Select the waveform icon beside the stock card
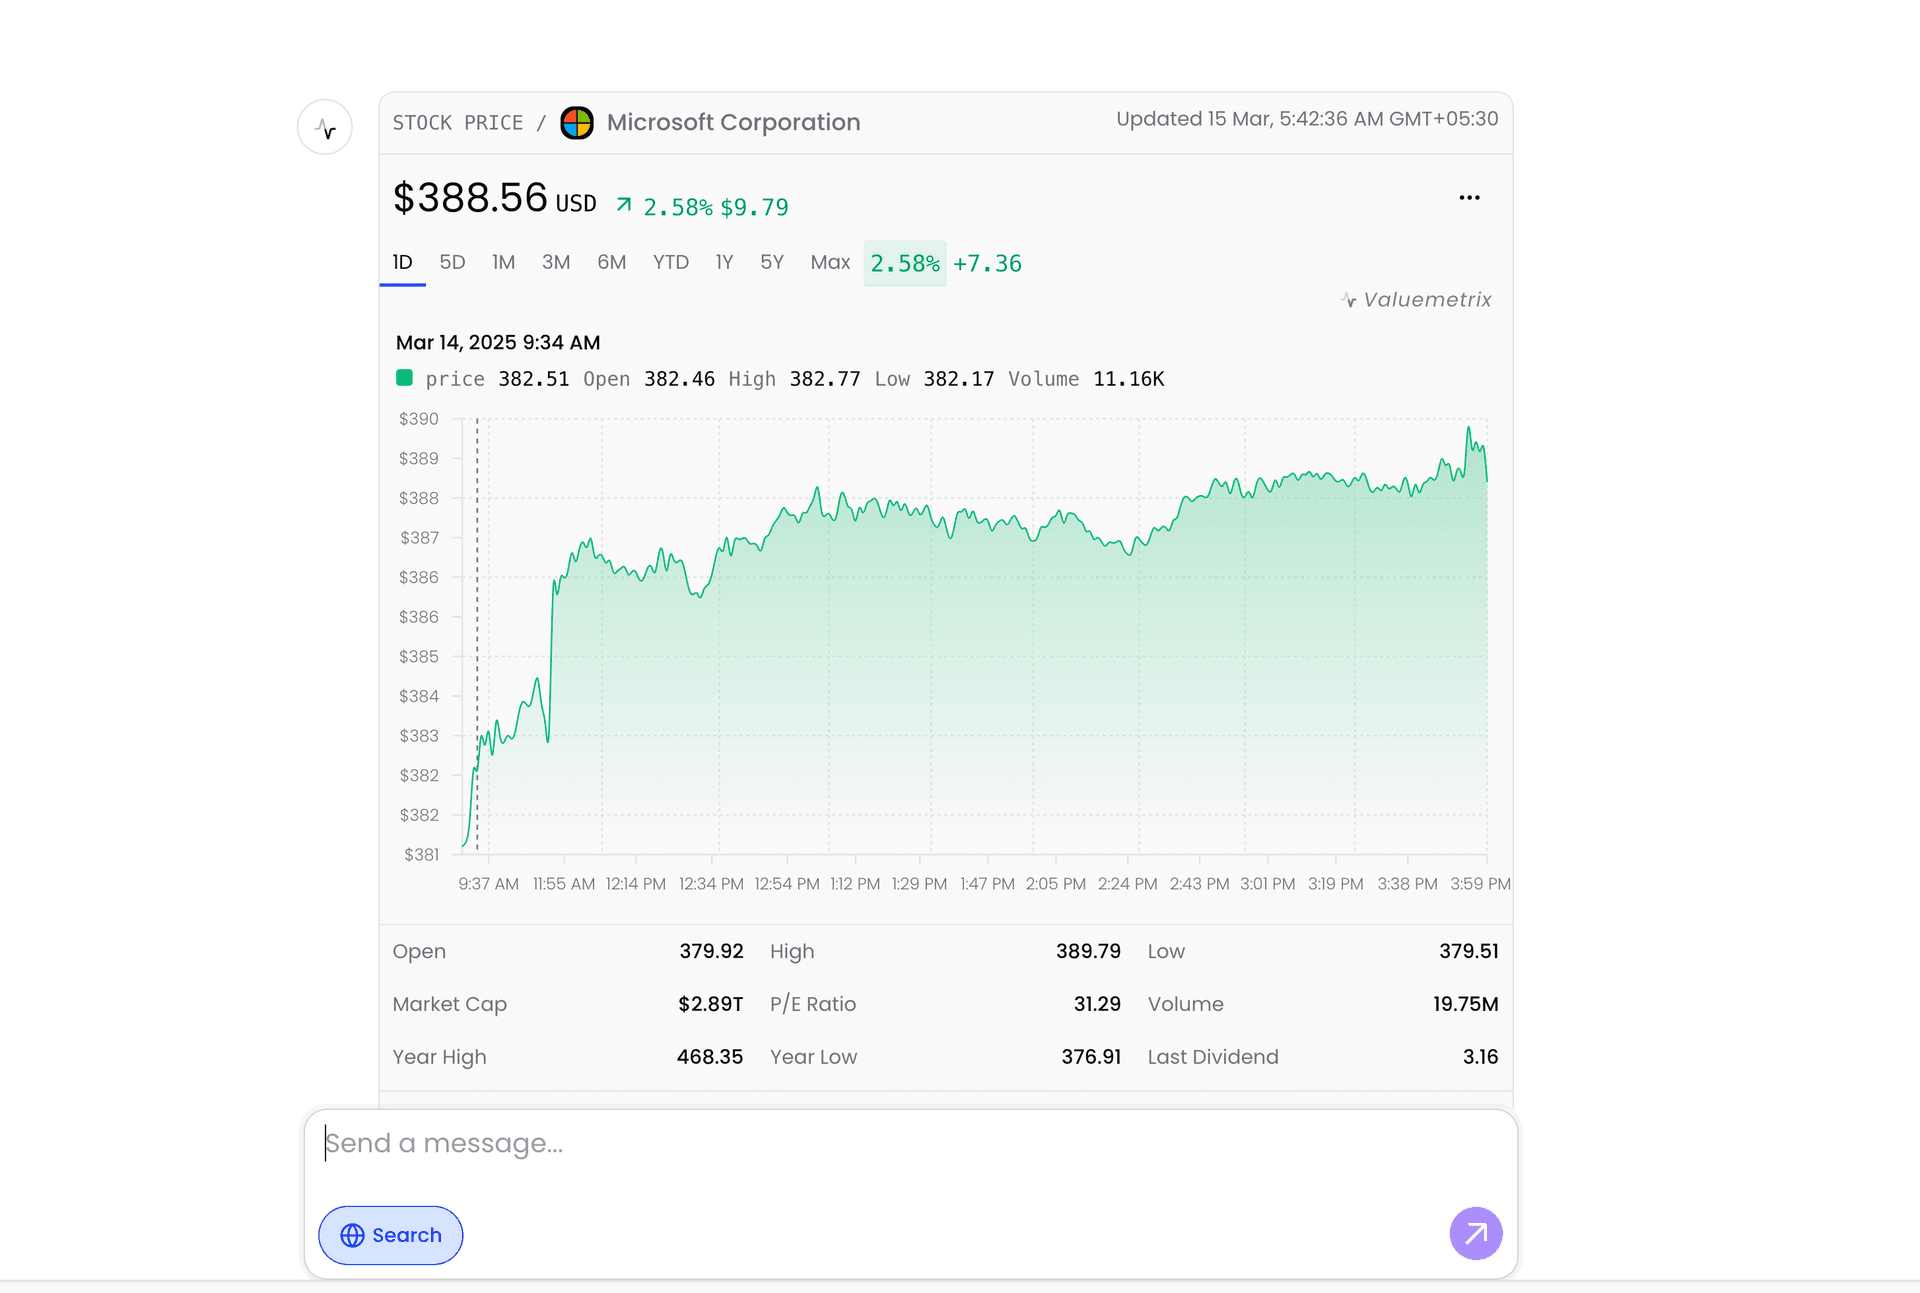The height and width of the screenshot is (1293, 1920). click(324, 126)
